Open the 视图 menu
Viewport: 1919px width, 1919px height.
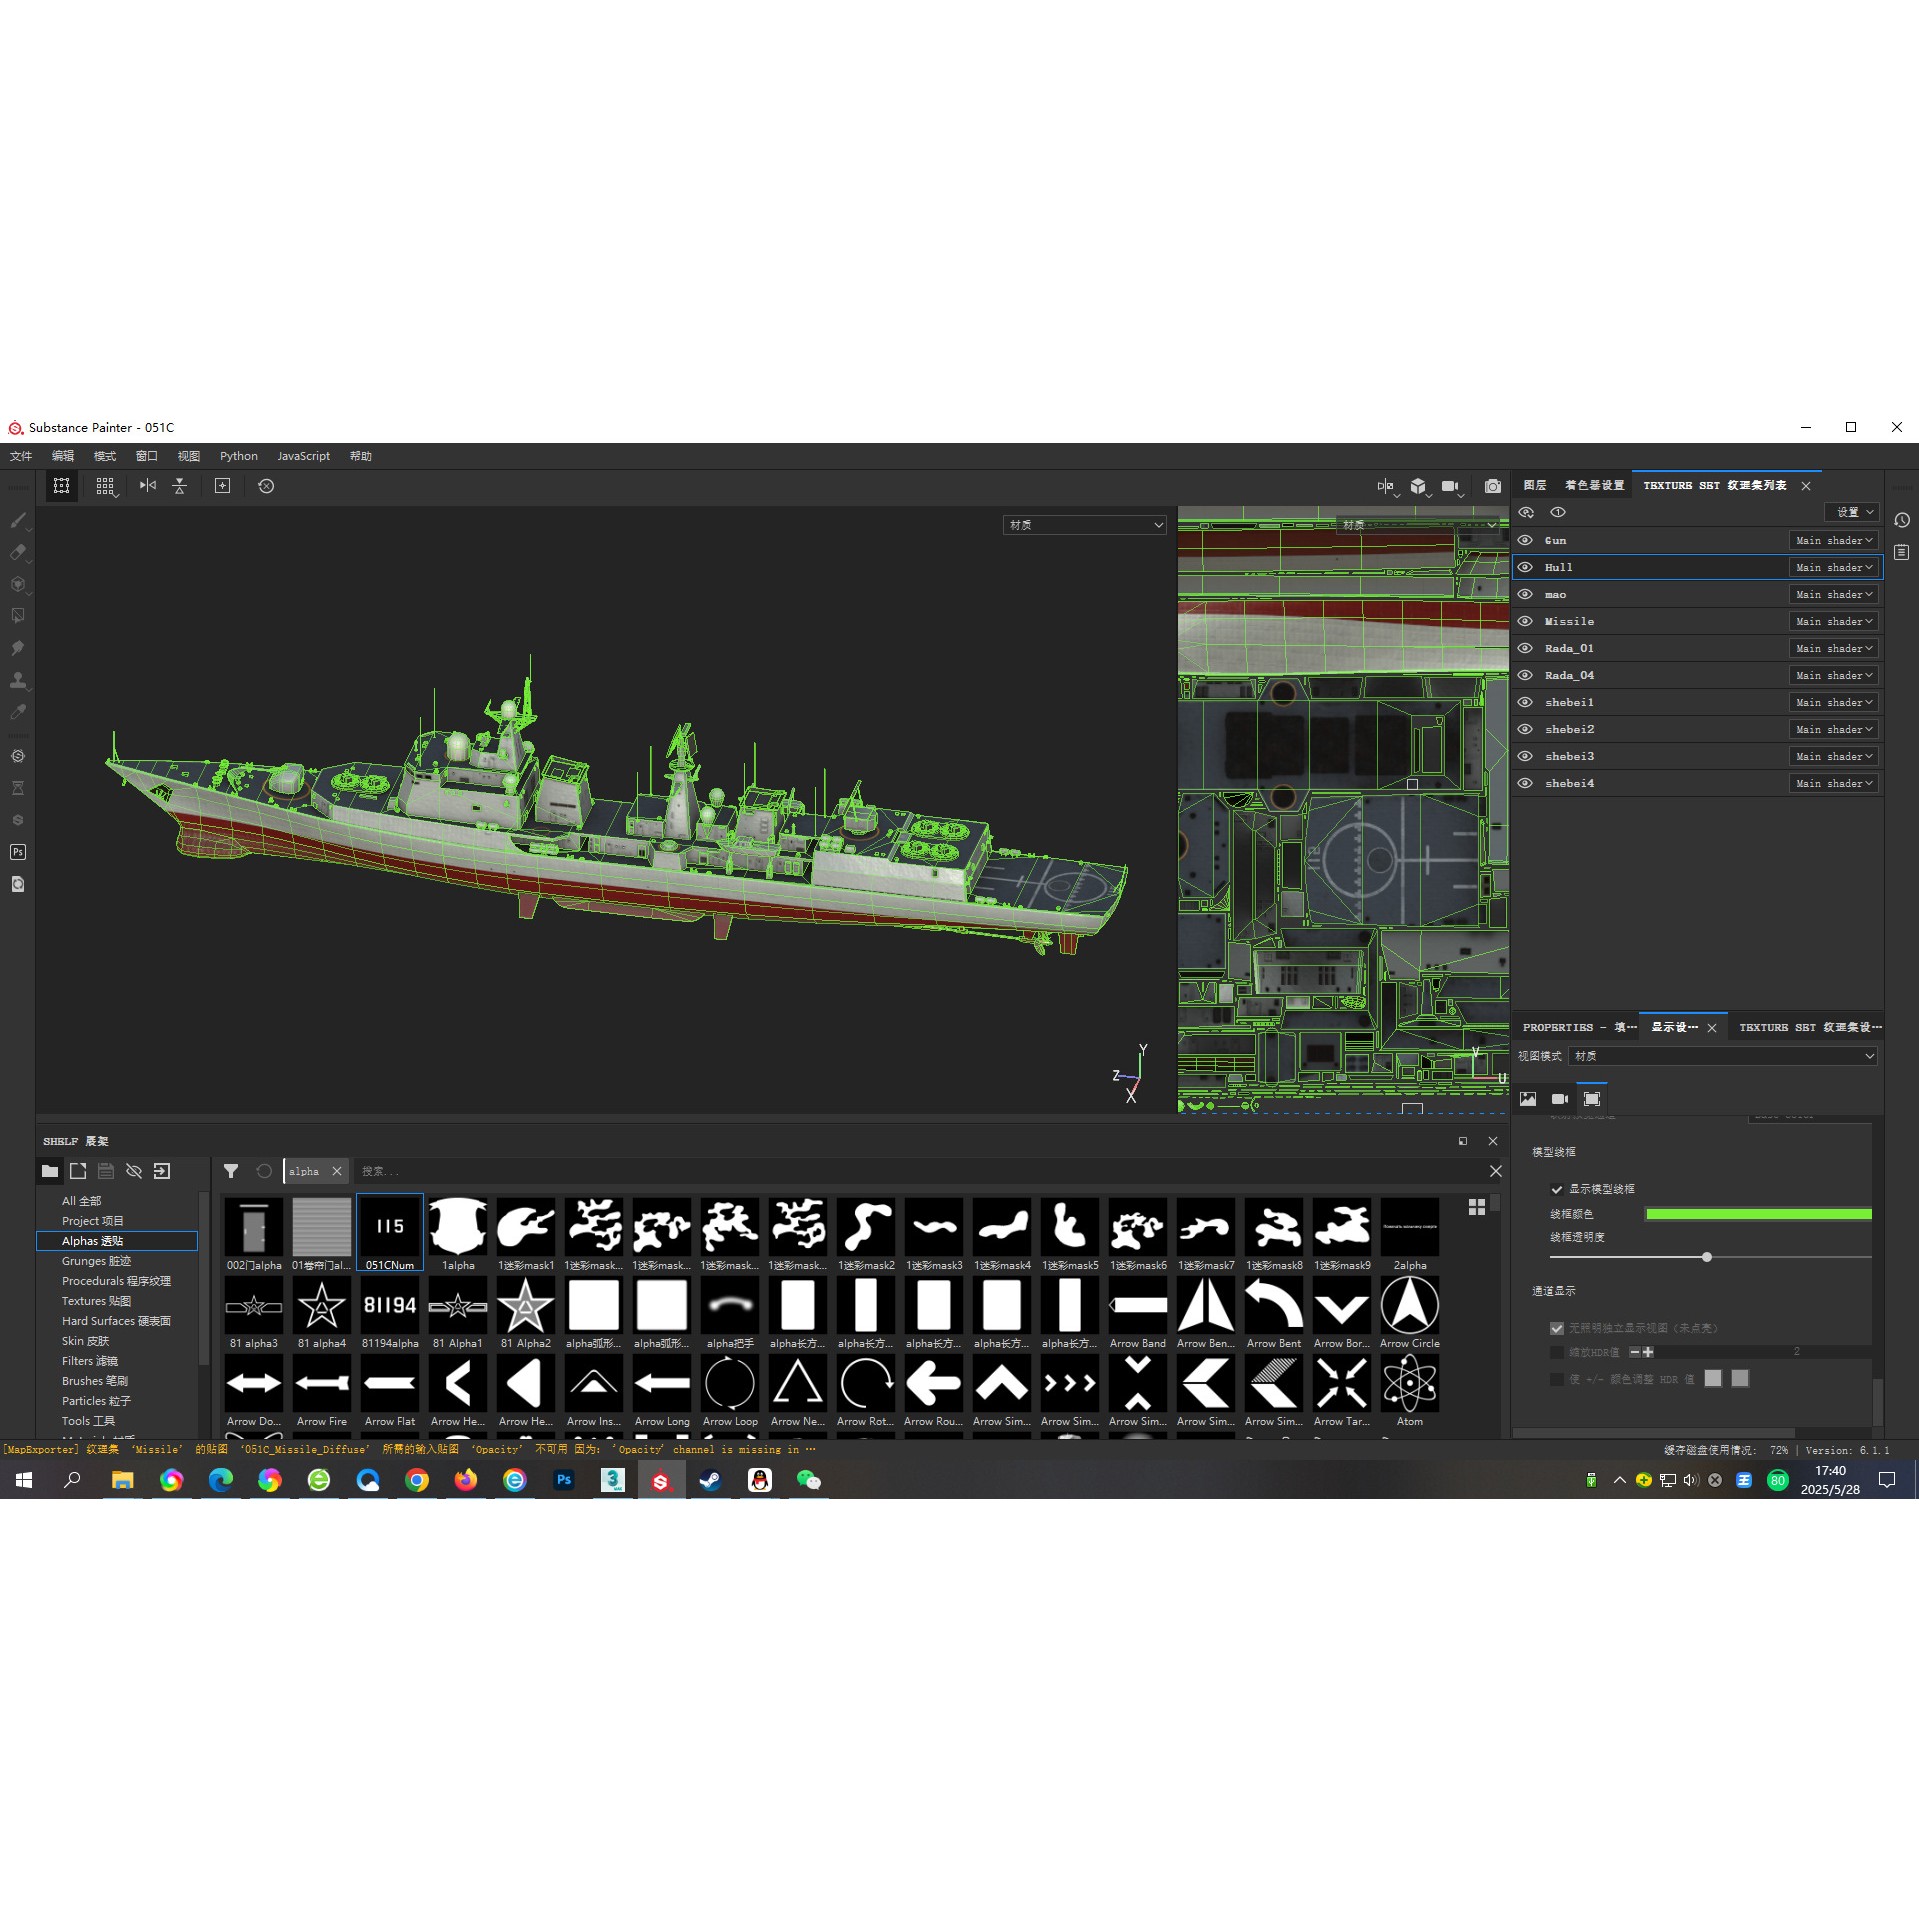[190, 456]
